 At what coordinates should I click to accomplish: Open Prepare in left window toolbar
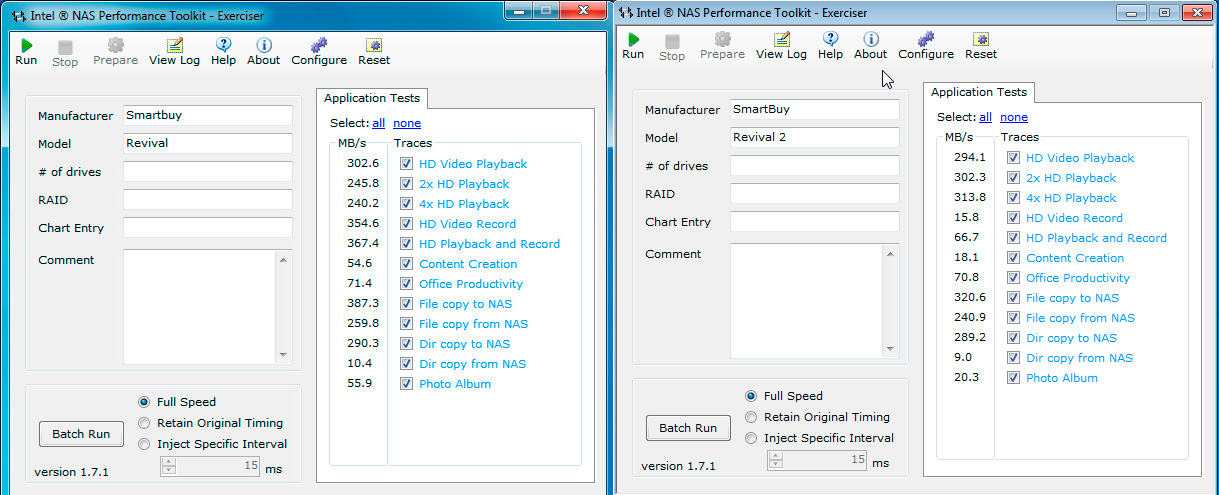(115, 52)
